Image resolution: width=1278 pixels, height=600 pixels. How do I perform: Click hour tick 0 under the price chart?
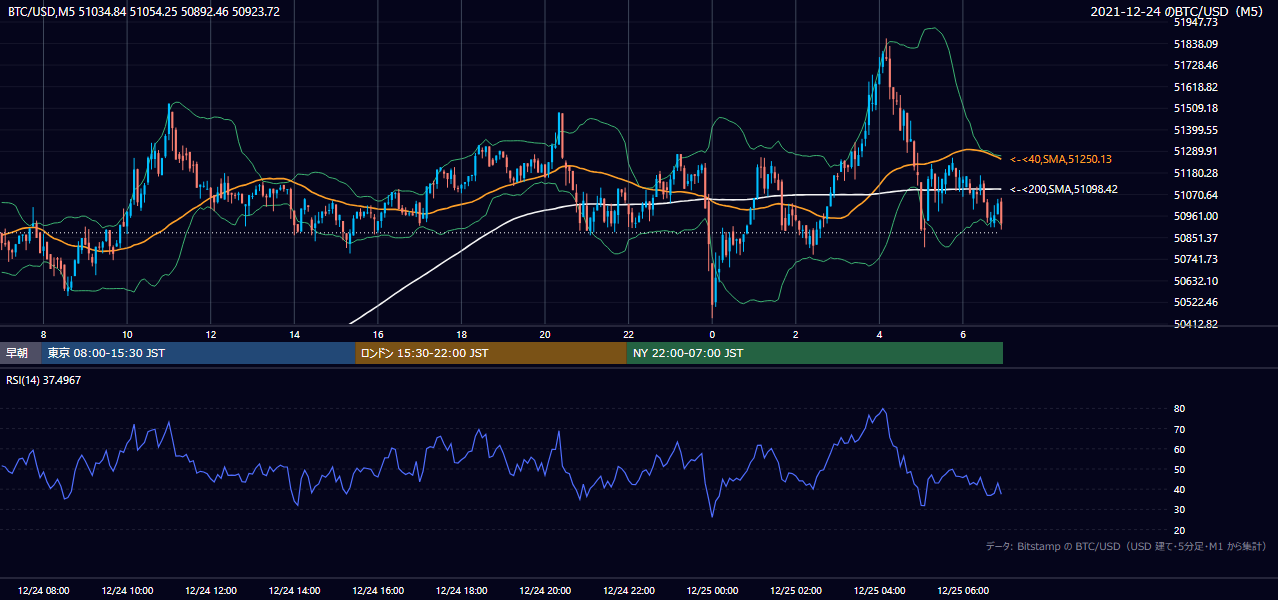(x=712, y=334)
